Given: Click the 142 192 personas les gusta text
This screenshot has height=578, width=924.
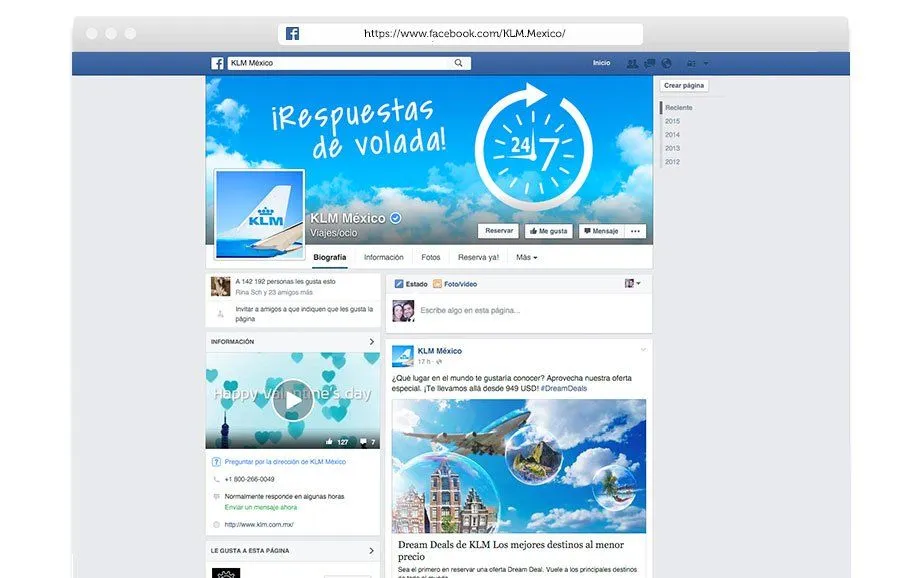Looking at the screenshot, I should [x=285, y=282].
